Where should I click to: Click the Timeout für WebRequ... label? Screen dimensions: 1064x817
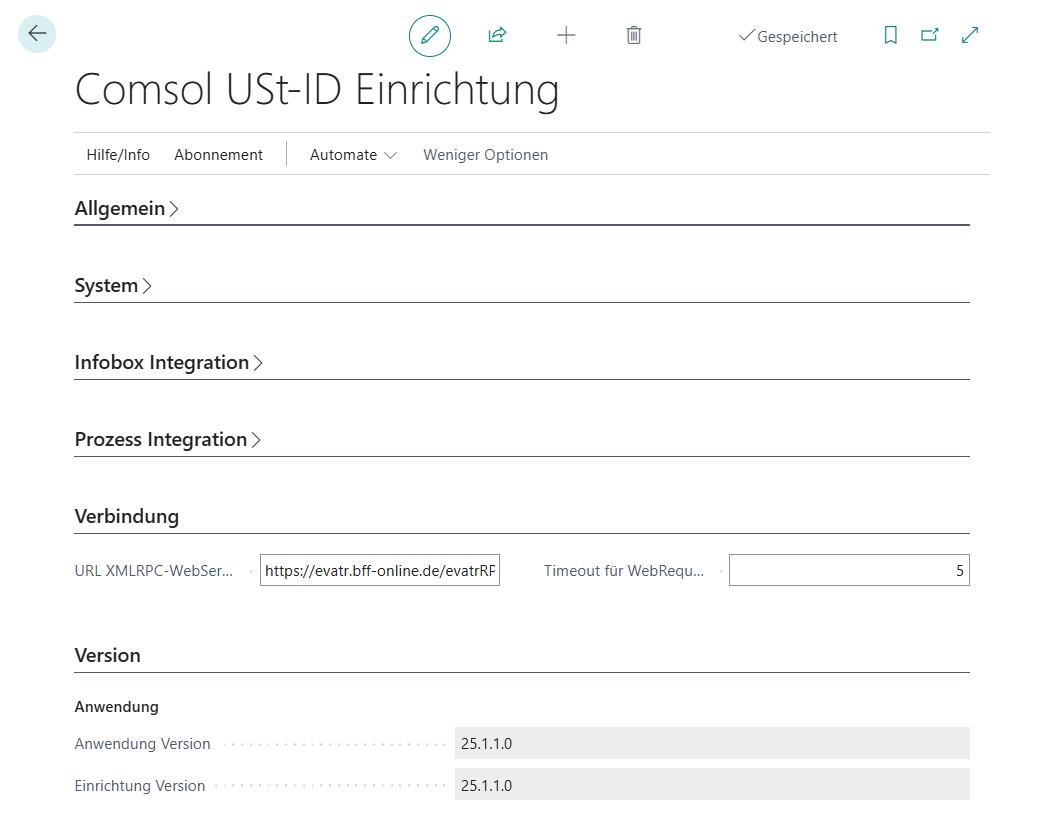tap(624, 571)
